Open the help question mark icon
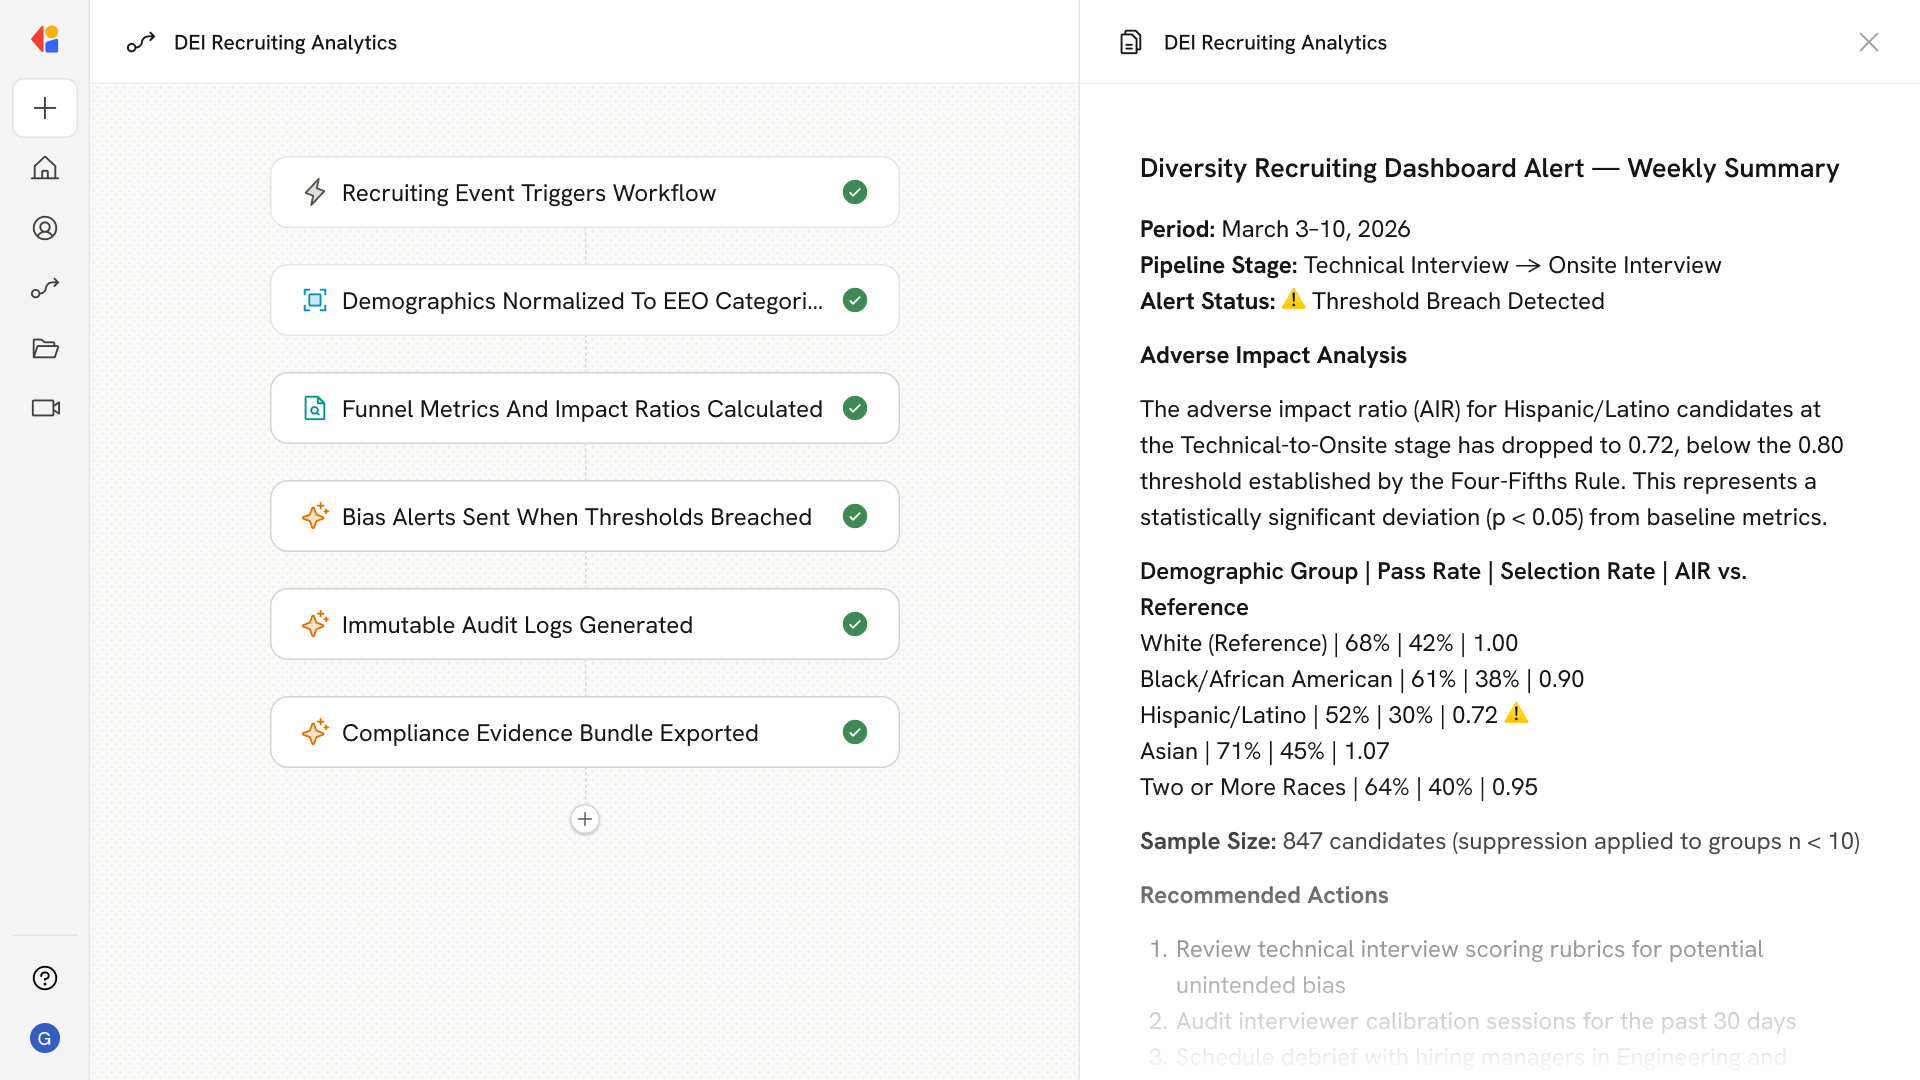1920x1080 pixels. coord(45,978)
